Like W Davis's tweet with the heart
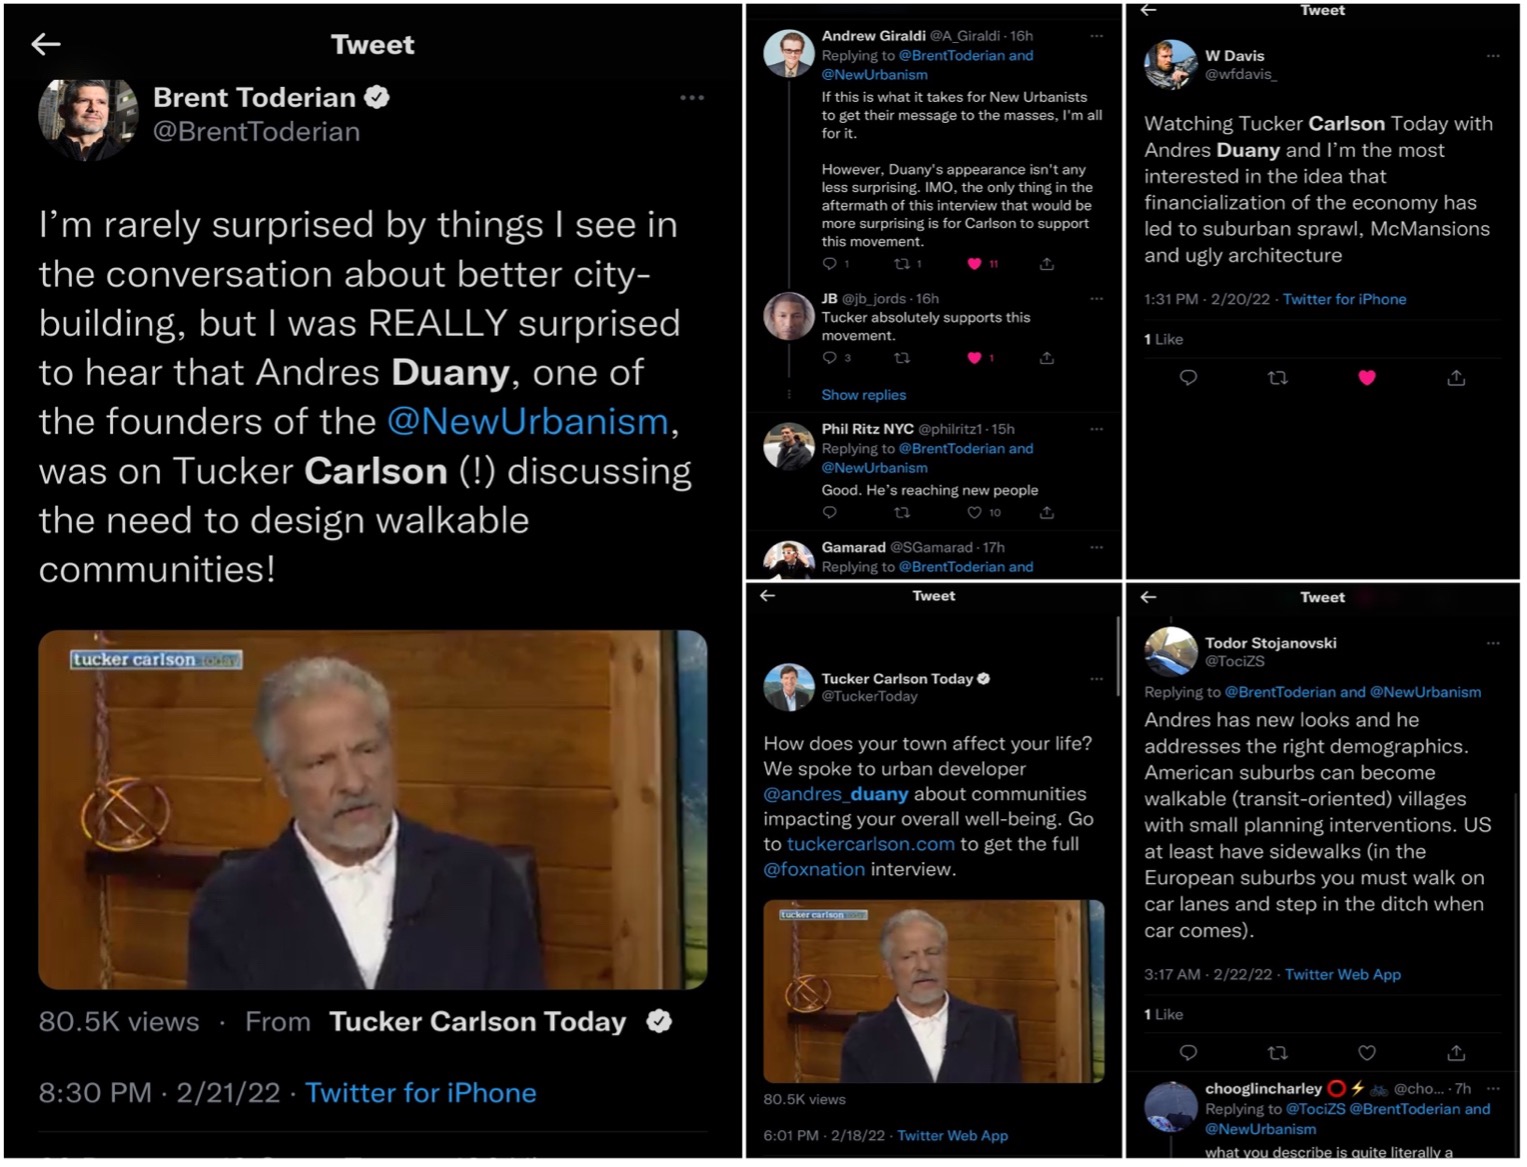The height and width of the screenshot is (1167, 1527). click(x=1366, y=378)
